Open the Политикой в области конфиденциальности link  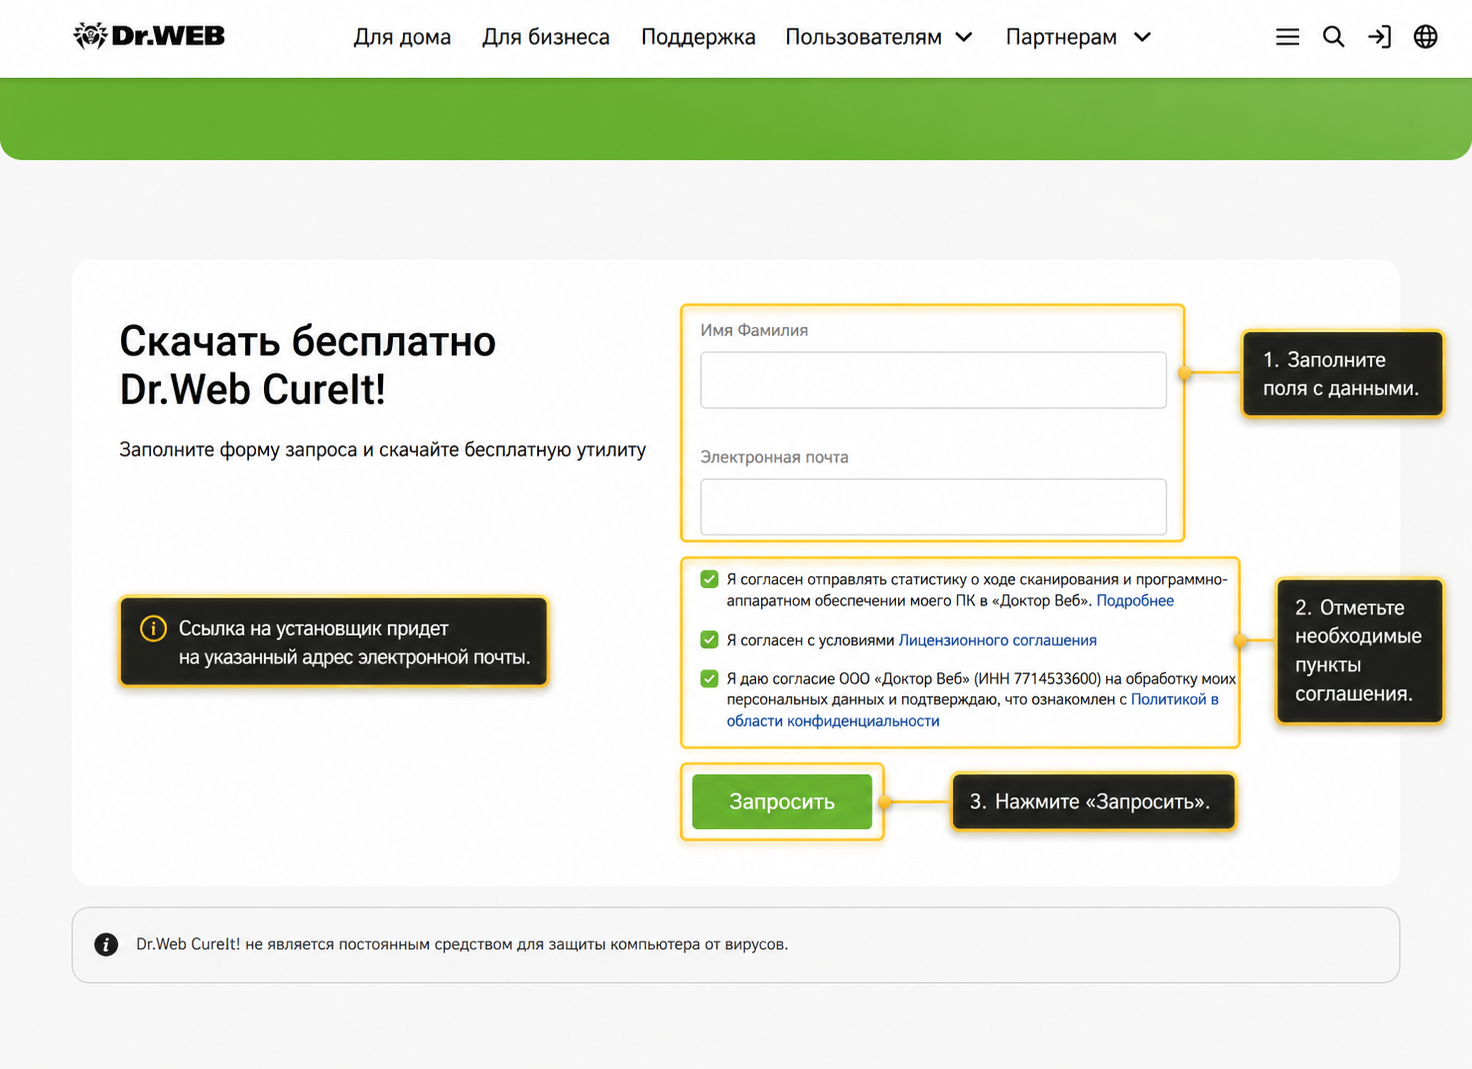(972, 710)
